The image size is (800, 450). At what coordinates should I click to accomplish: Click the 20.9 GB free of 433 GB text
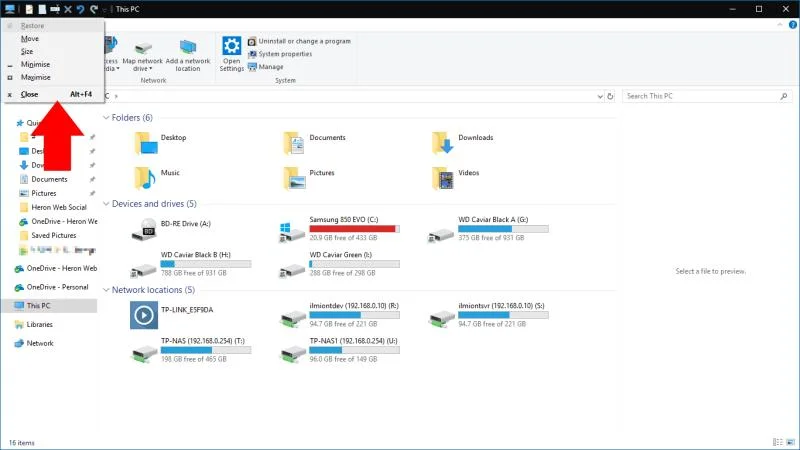(343, 238)
